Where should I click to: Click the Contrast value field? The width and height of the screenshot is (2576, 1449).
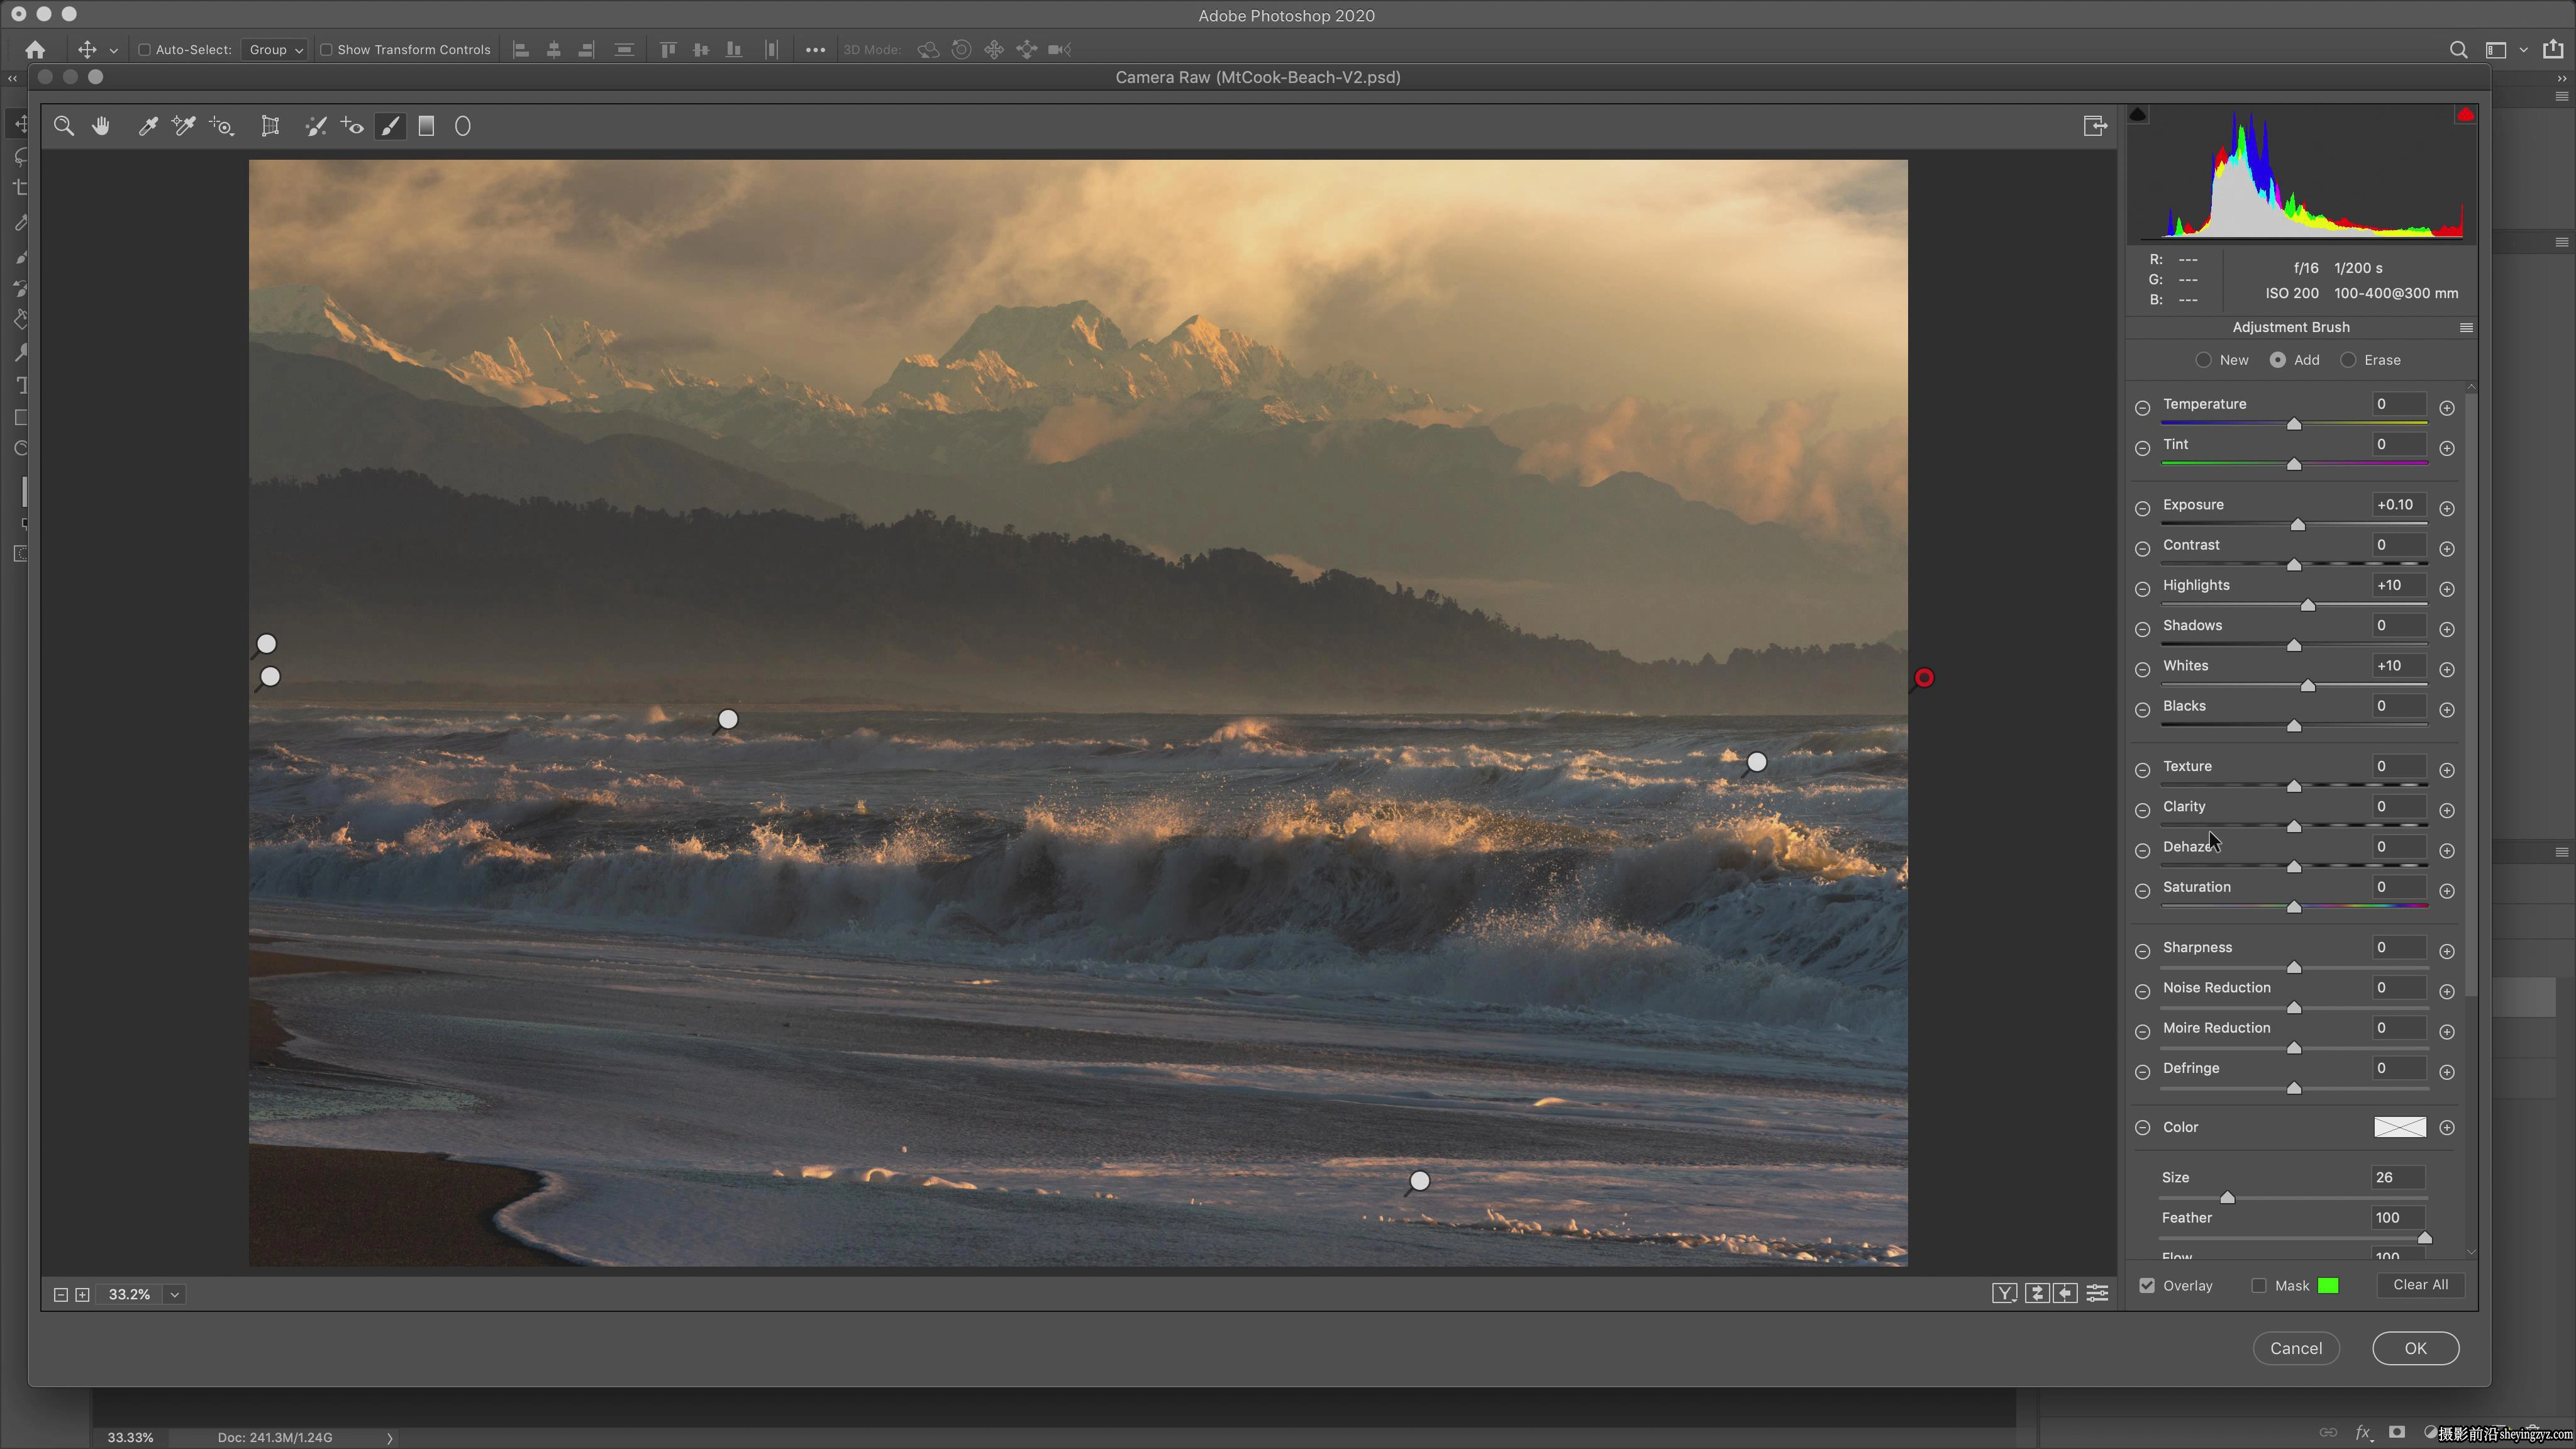pyautogui.click(x=2398, y=545)
